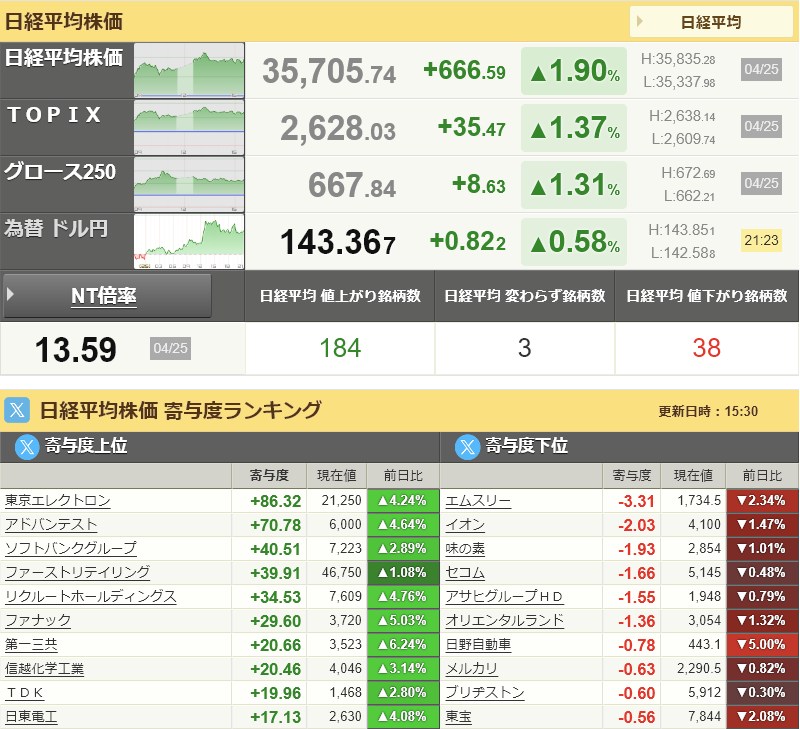800x729 pixels.
Task: Open リクルートホールディングス stock link
Action: coord(91,596)
